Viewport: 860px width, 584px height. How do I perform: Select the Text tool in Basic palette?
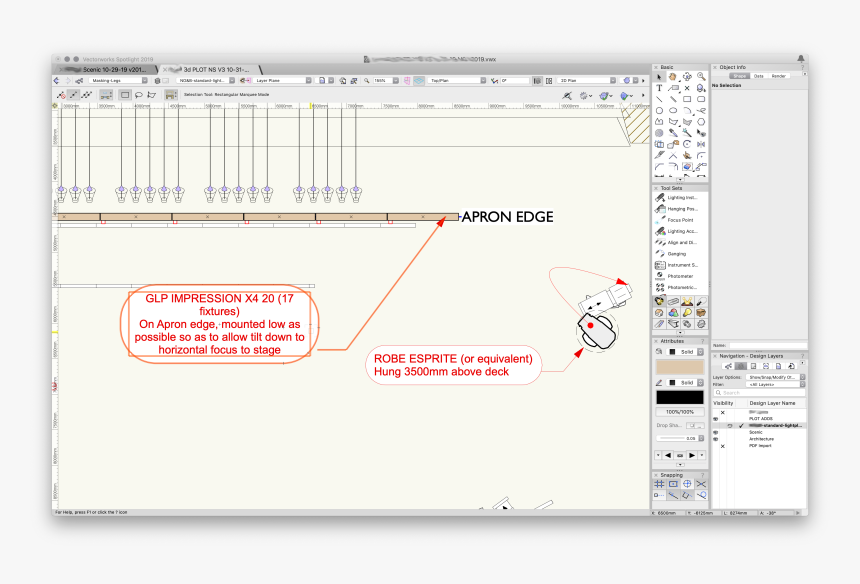click(660, 88)
